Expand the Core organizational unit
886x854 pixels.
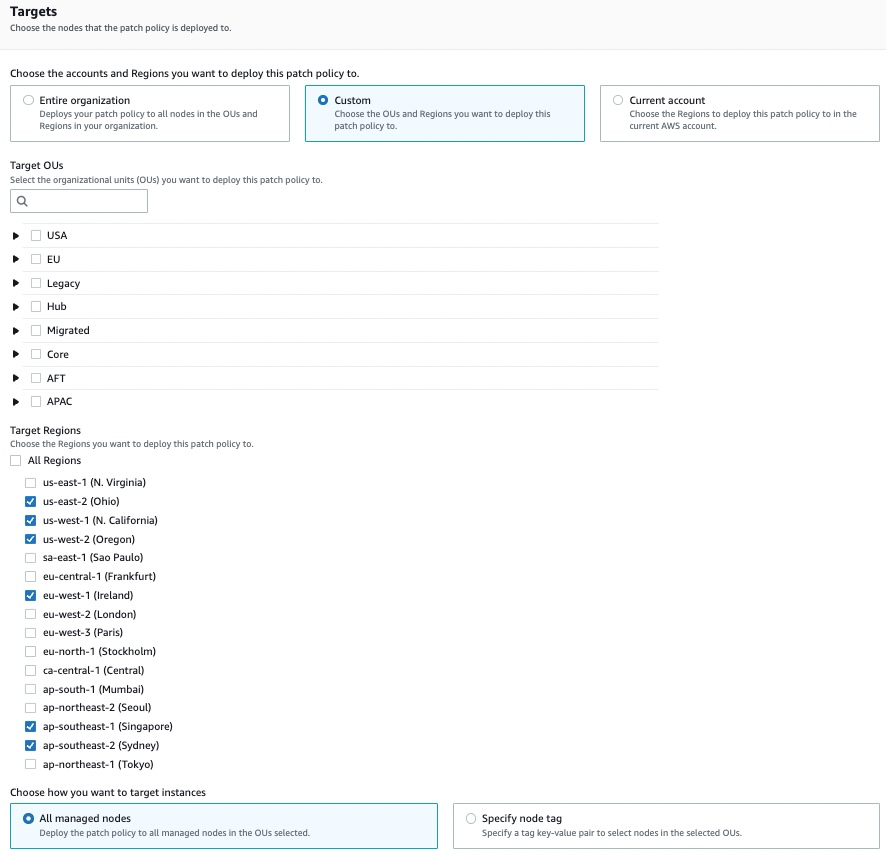click(15, 354)
